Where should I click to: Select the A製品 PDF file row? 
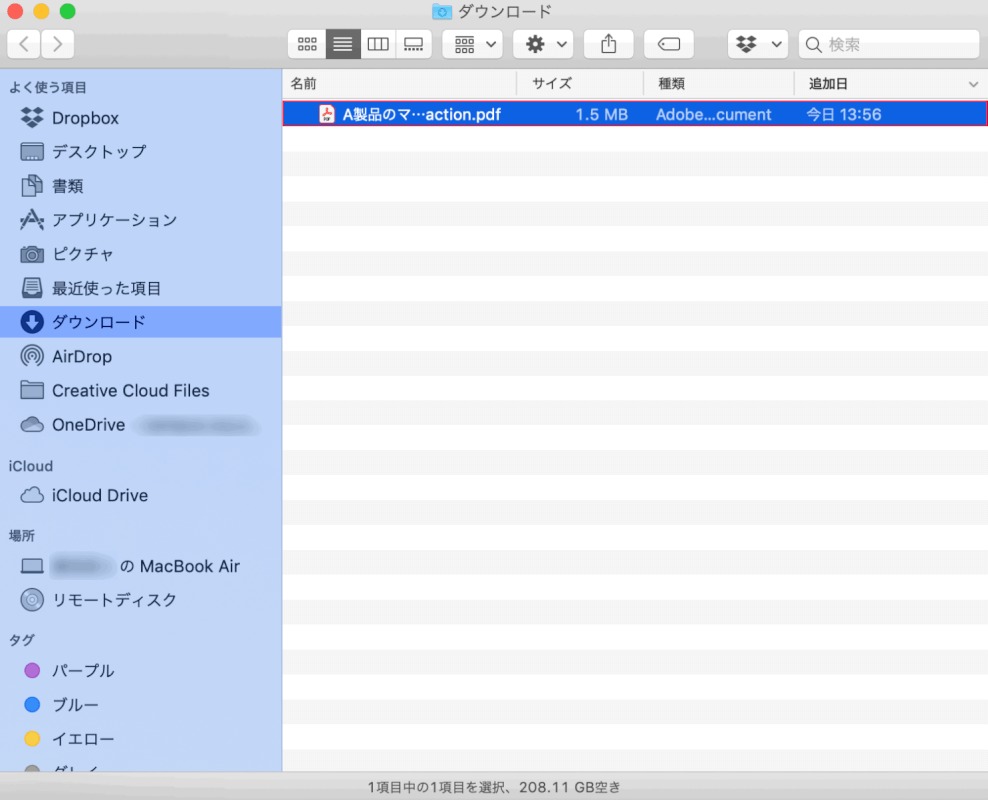(420, 114)
